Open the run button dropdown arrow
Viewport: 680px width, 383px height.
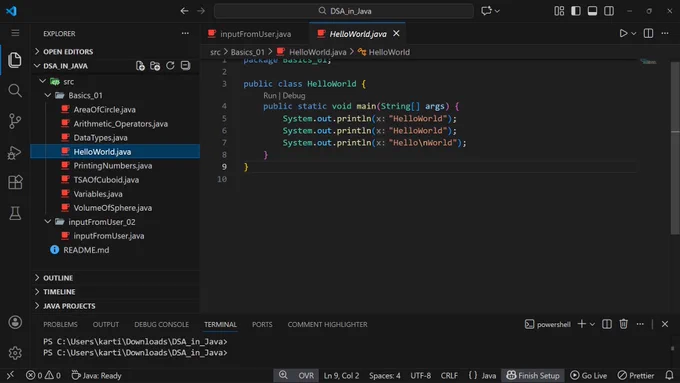click(634, 34)
